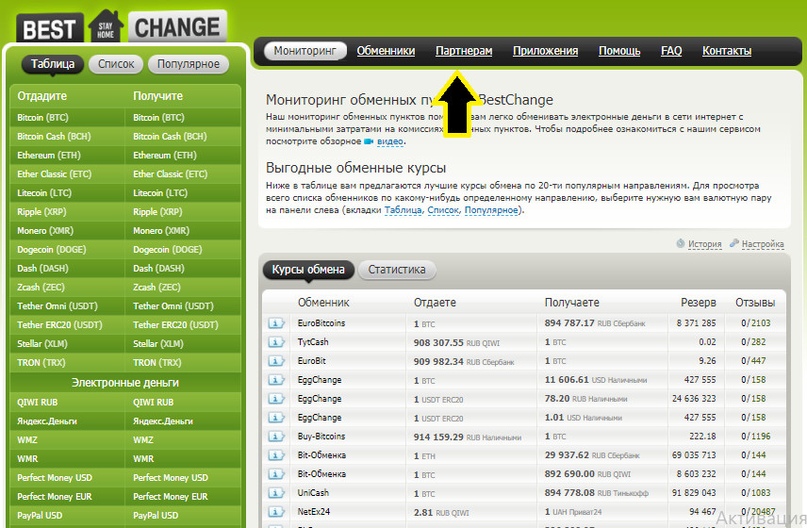The width and height of the screenshot is (807, 528).
Task: Open the TytCash exchanger name
Action: pos(313,342)
